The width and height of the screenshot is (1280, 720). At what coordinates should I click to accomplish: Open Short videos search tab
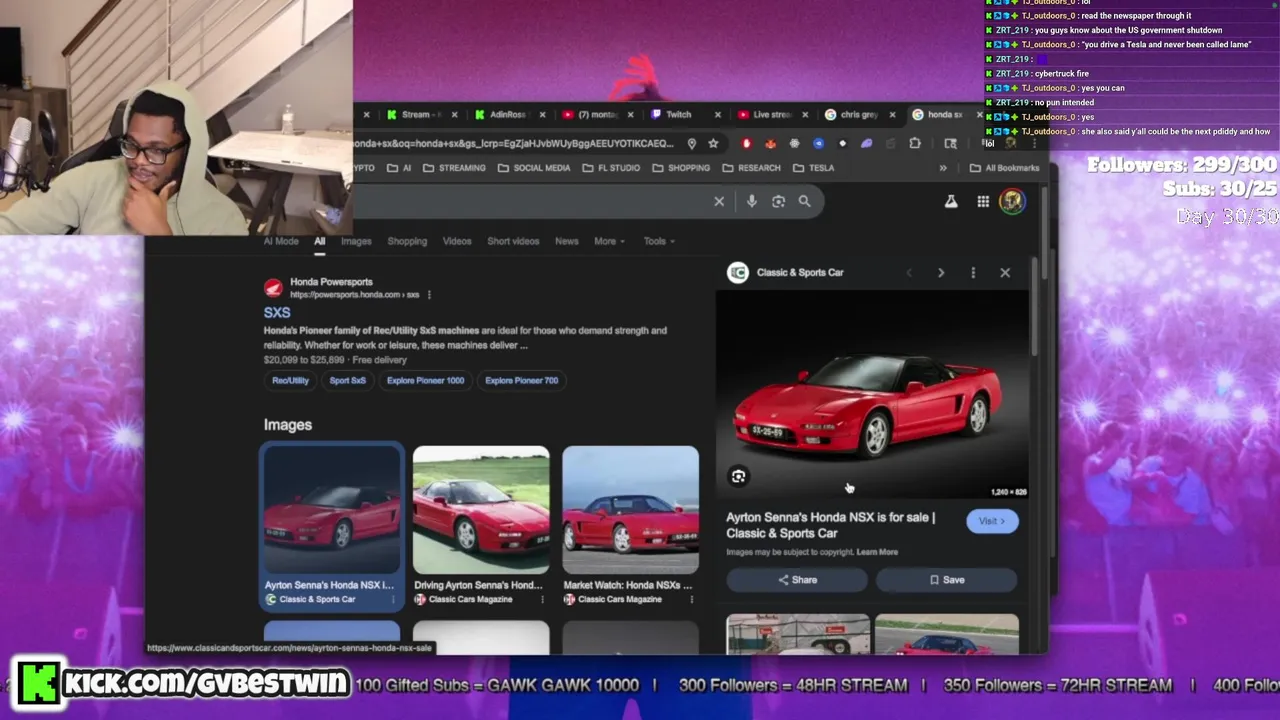513,241
